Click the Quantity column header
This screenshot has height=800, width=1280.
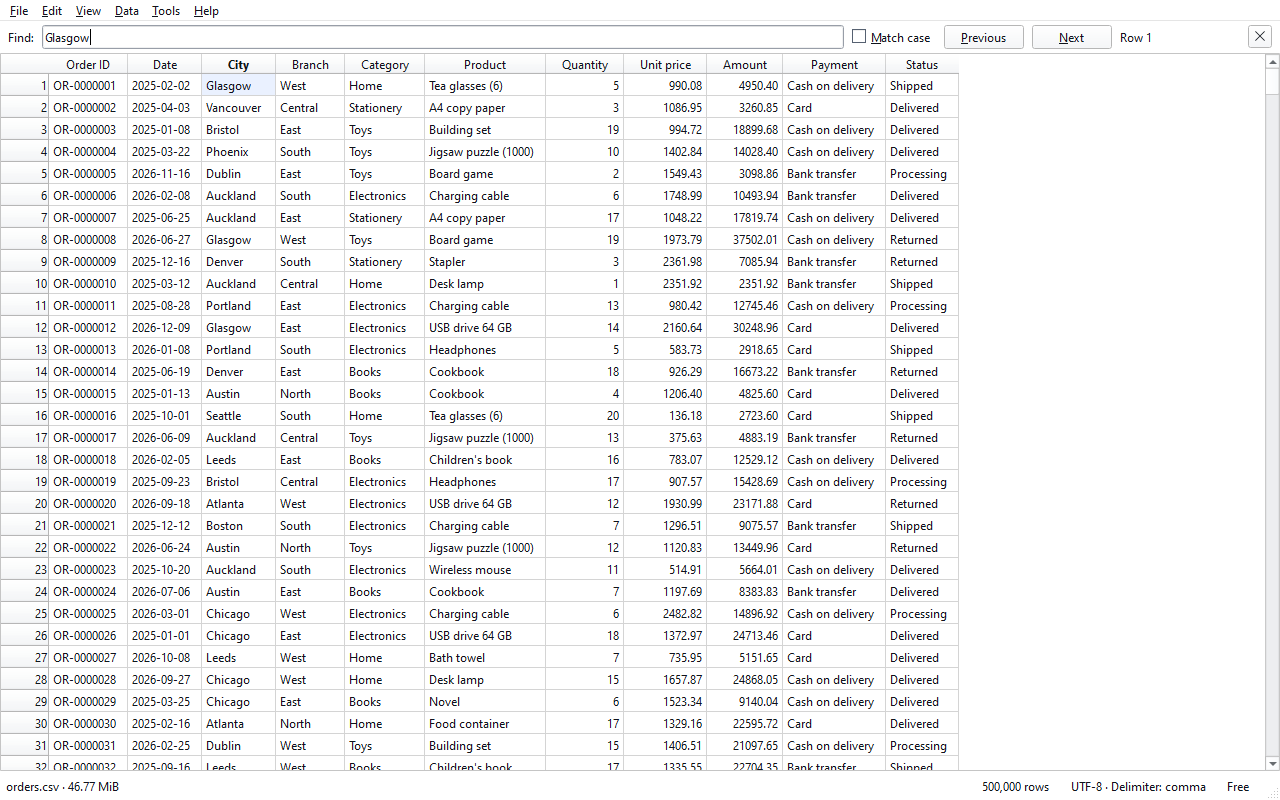[x=585, y=65]
